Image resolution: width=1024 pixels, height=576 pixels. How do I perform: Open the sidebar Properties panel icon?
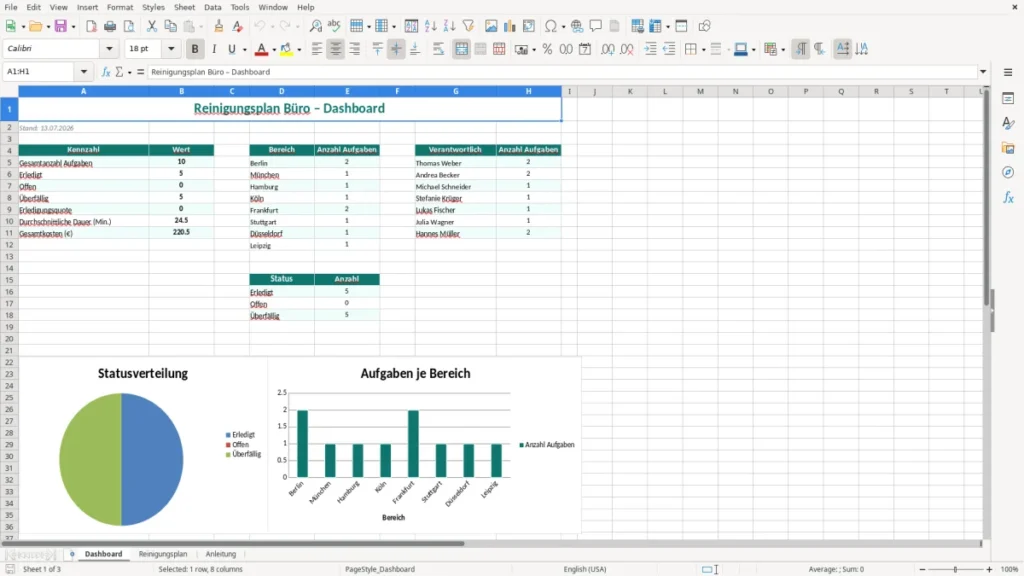point(1008,99)
